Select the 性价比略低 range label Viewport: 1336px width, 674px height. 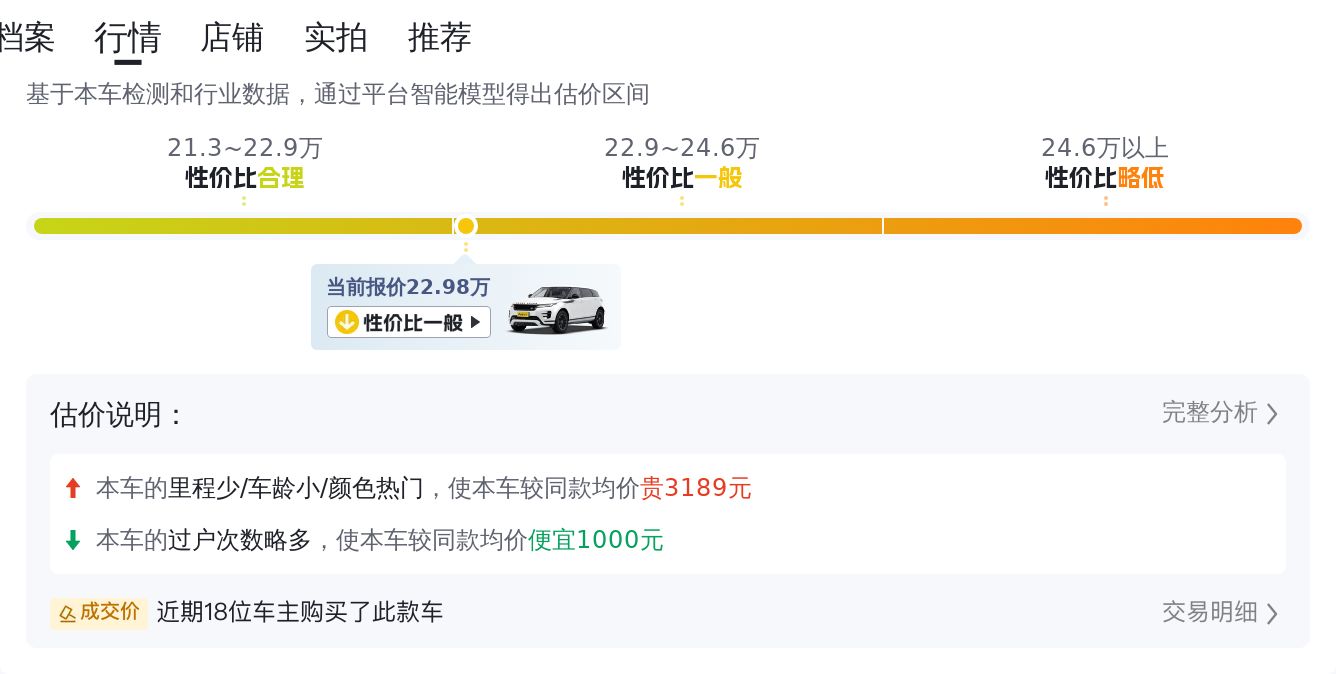tap(1105, 178)
